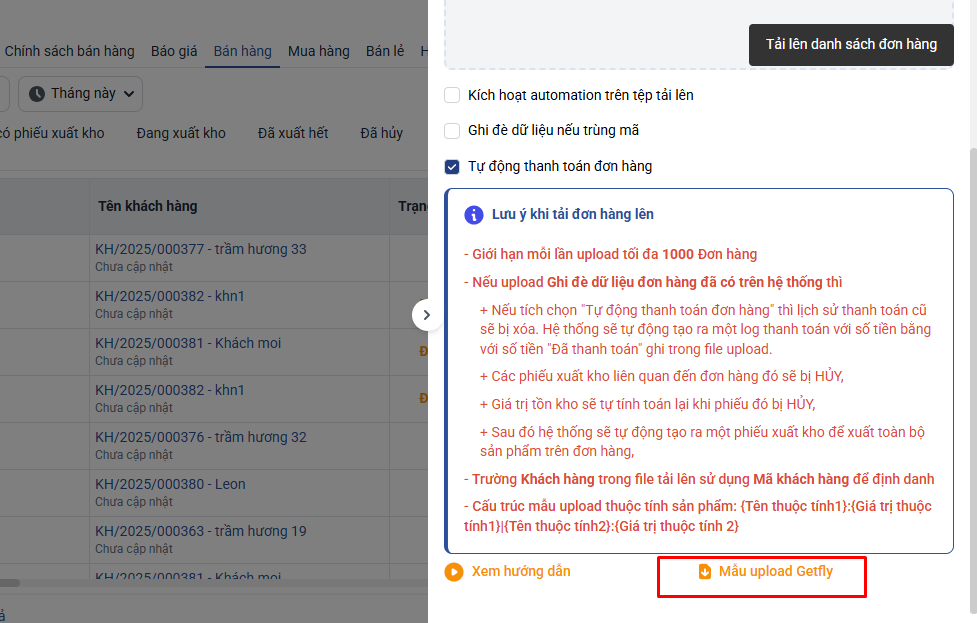Viewport: 977px width, 623px height.
Task: Select the Bán lẻ tab
Action: pos(385,51)
